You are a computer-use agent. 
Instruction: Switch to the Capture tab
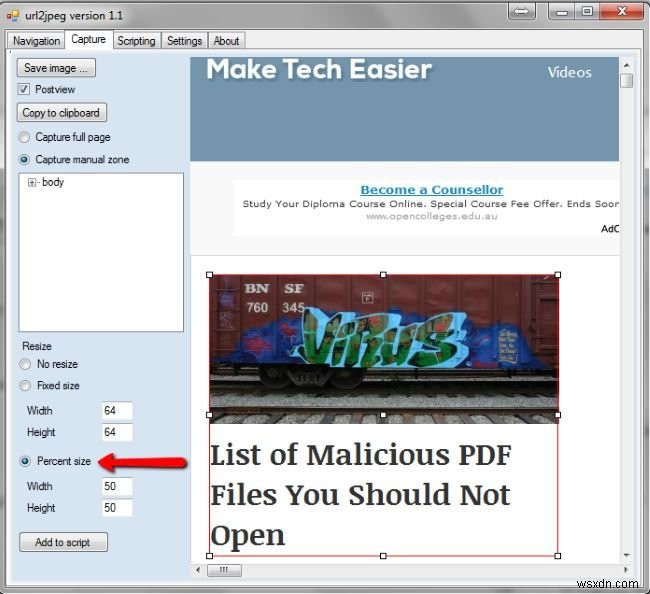88,40
